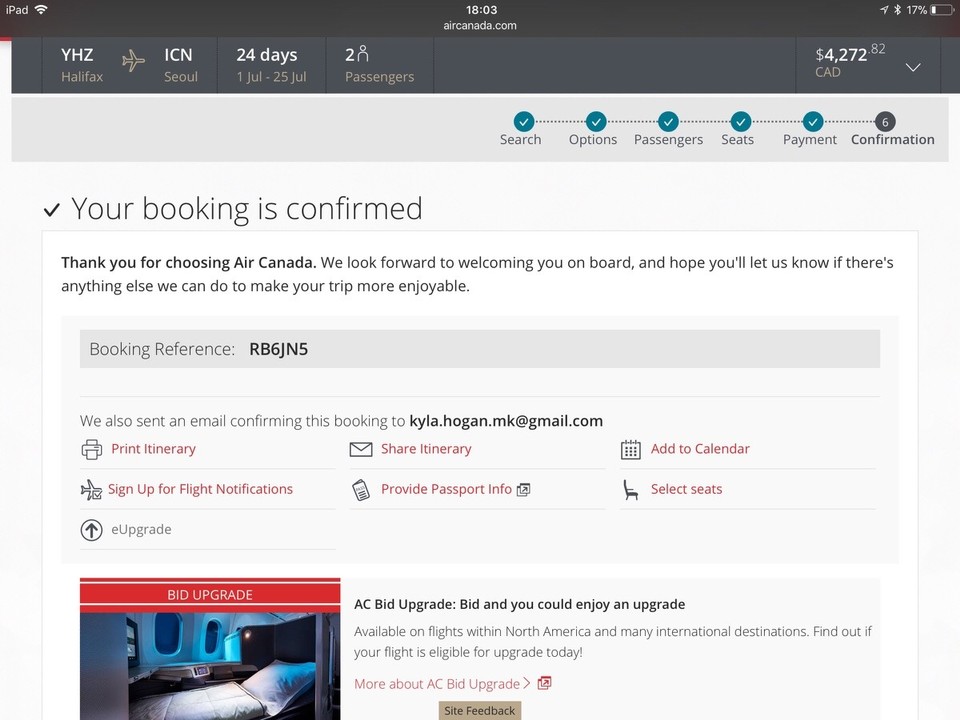This screenshot has height=720, width=960.
Task: Tap the Bluetooth icon in status bar
Action: [x=897, y=10]
